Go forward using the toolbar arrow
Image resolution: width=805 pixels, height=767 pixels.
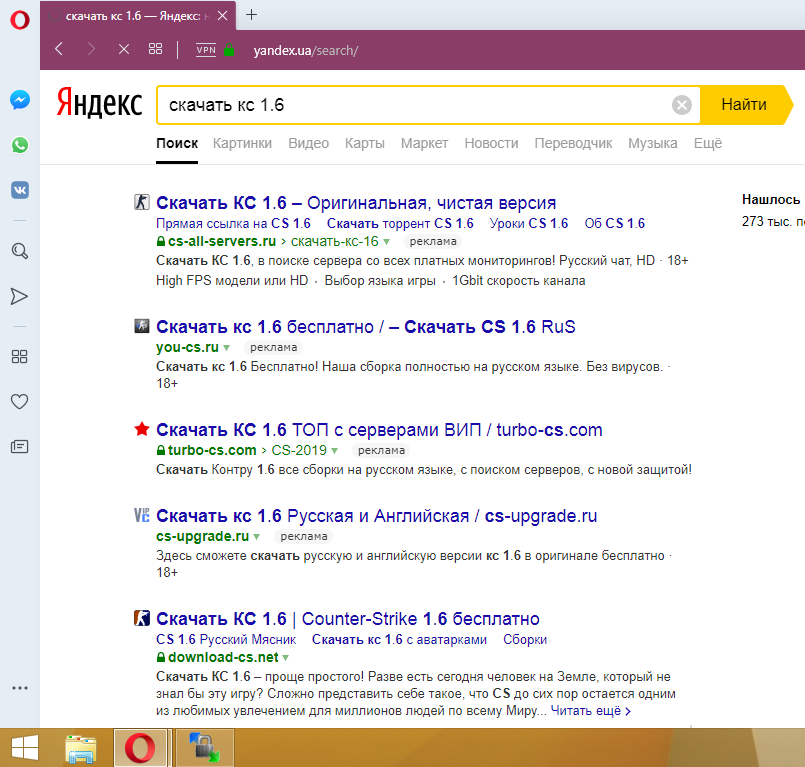[x=91, y=49]
